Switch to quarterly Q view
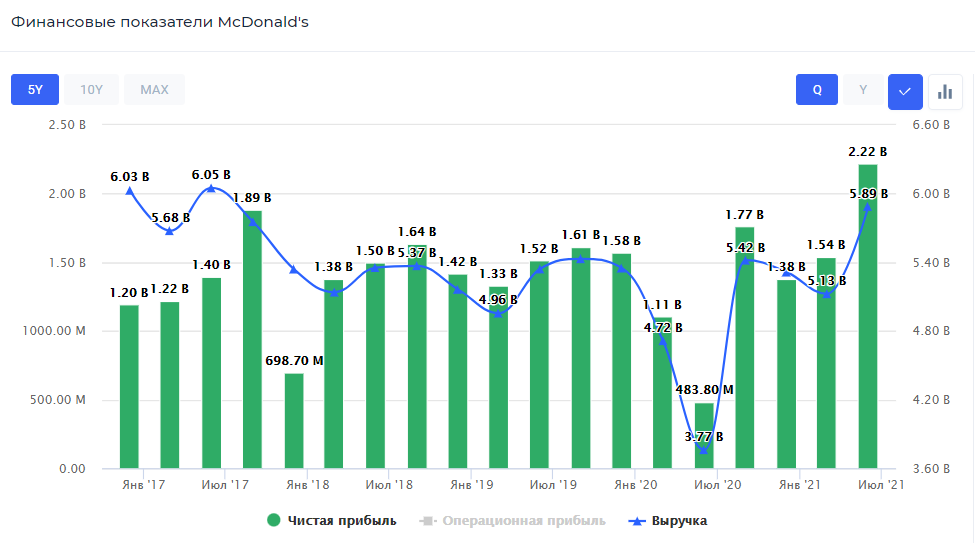This screenshot has width=975, height=543. click(x=817, y=90)
